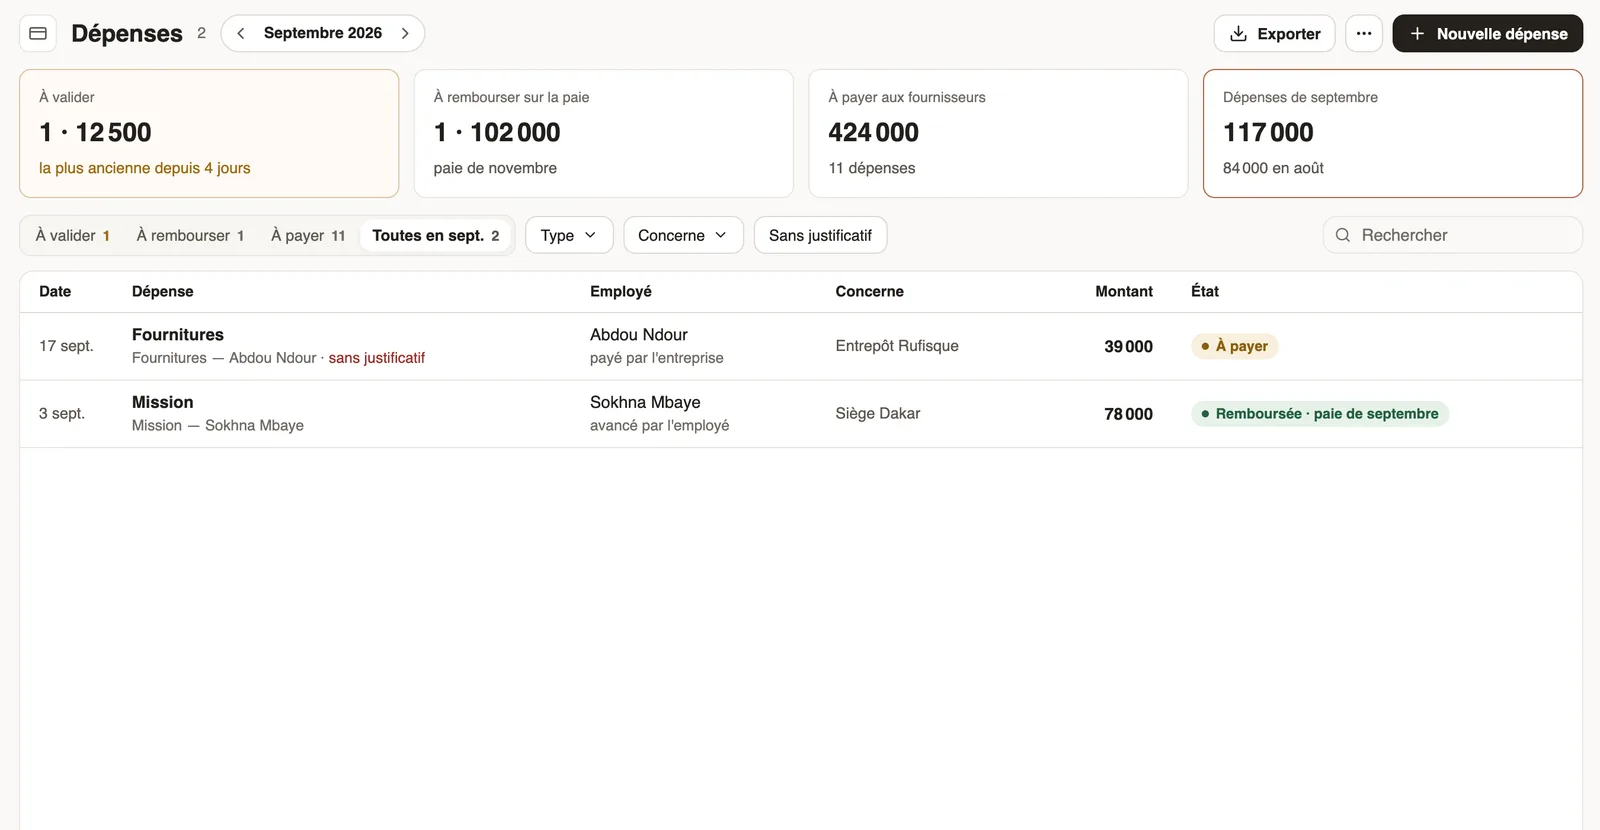Select the À valider summary card

pos(209,133)
